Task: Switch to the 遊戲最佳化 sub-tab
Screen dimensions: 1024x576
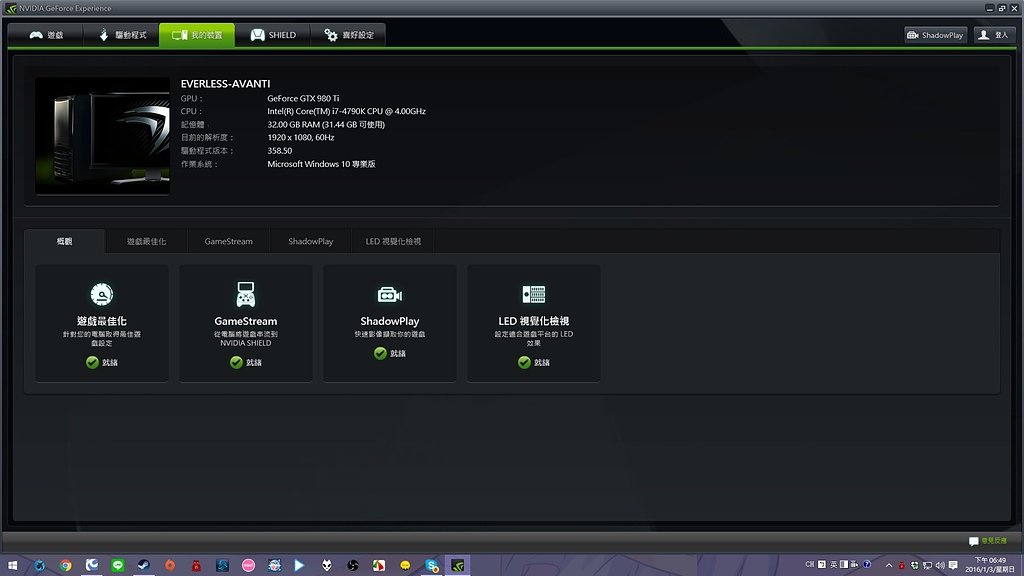Action: tap(146, 242)
